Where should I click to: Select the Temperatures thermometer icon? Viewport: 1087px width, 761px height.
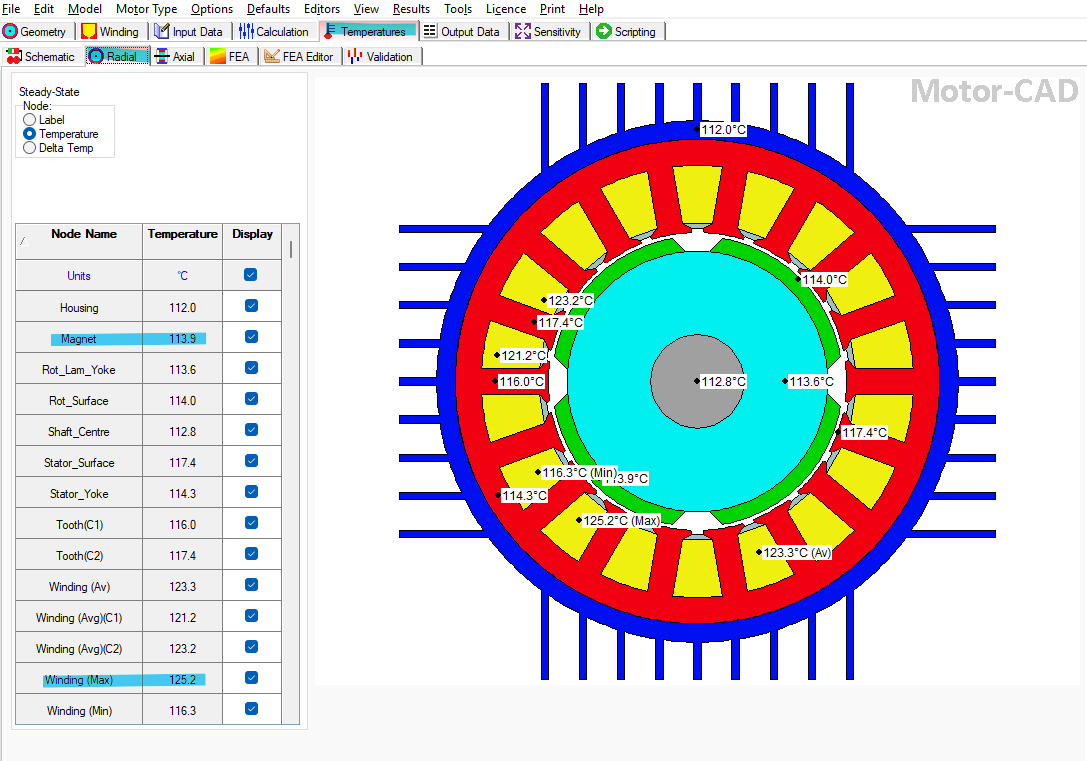pyautogui.click(x=330, y=31)
